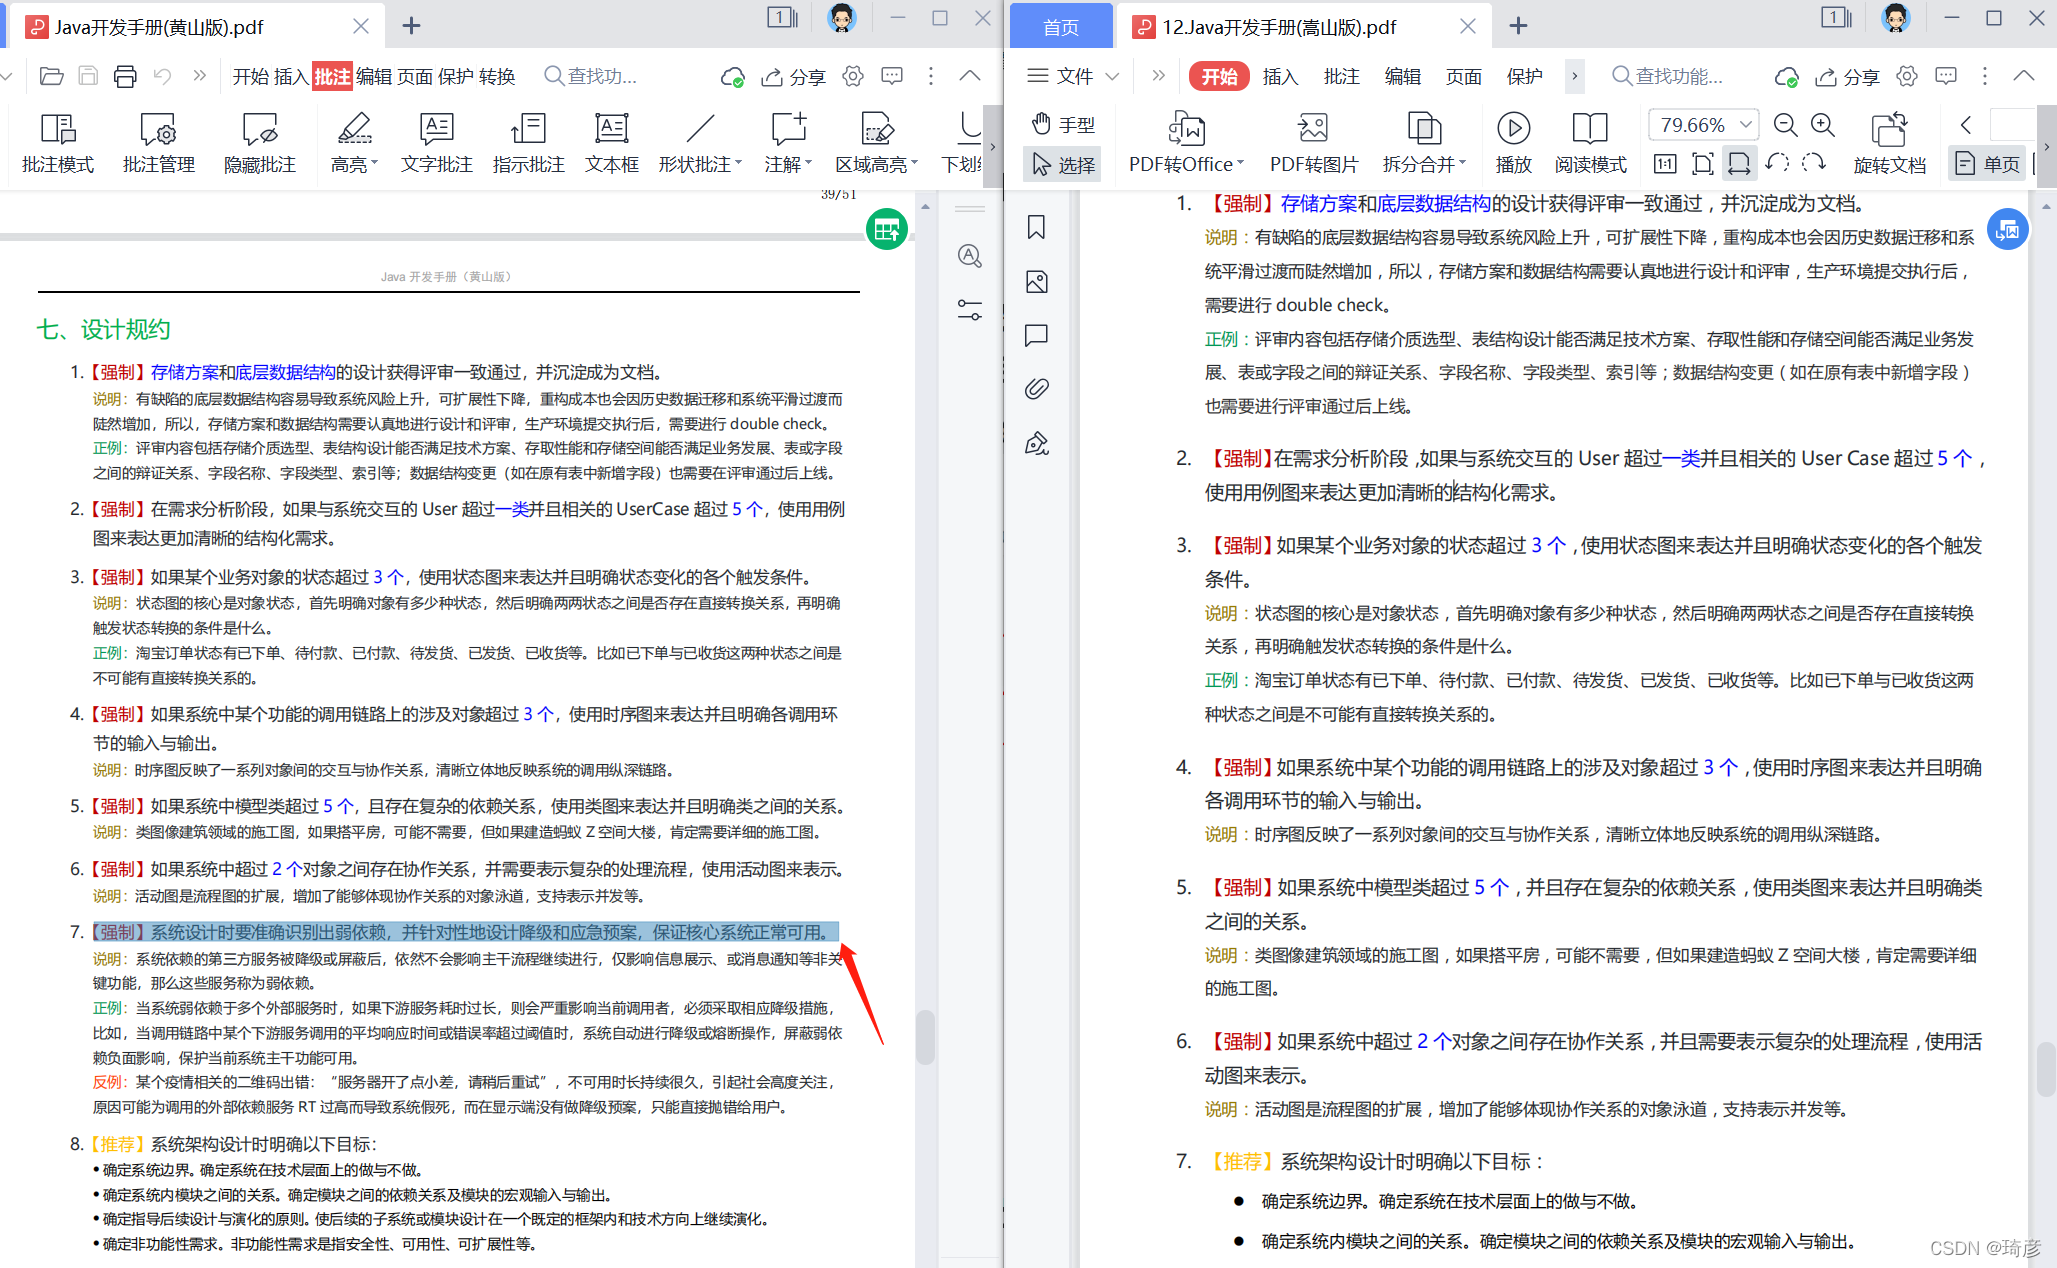Toggle 单页 single page view

coord(1988,163)
